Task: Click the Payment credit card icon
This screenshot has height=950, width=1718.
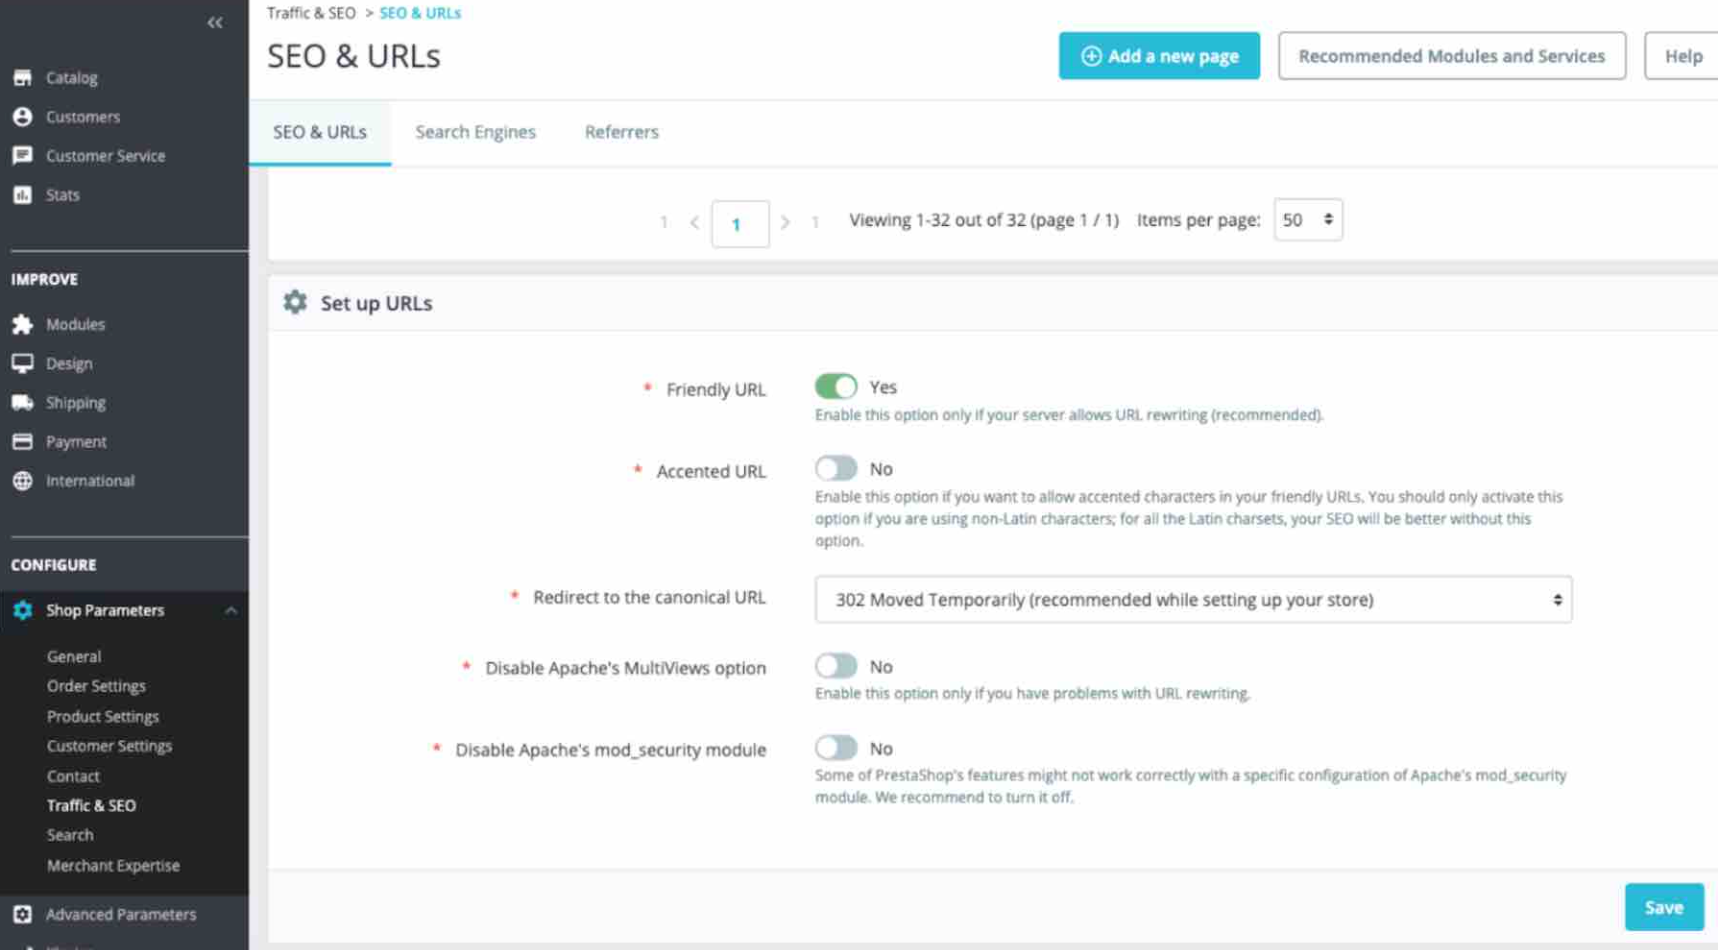Action: 22,442
